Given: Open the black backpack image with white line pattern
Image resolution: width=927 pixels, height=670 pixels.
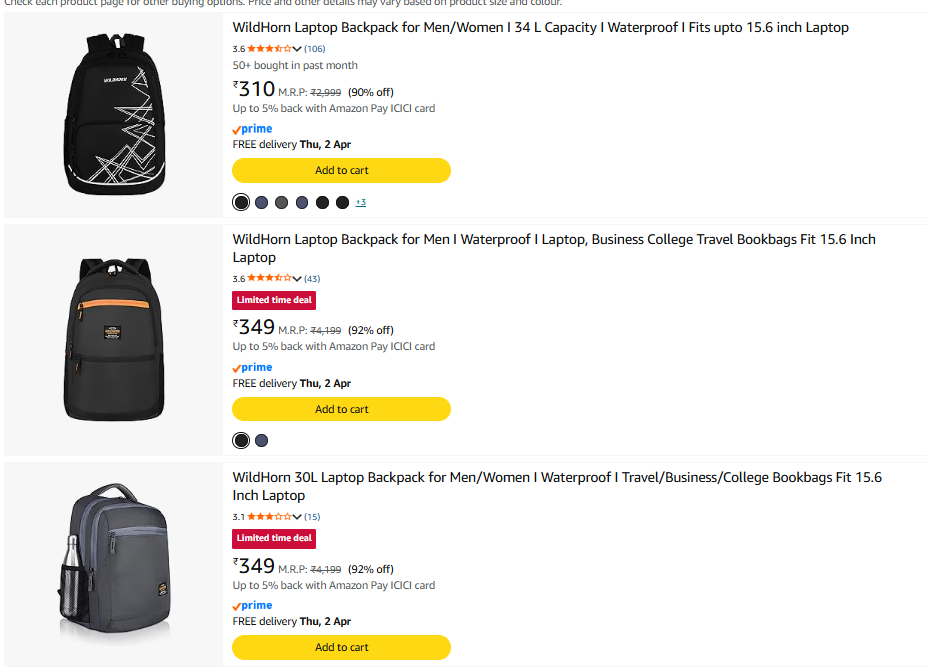Looking at the screenshot, I should (115, 115).
